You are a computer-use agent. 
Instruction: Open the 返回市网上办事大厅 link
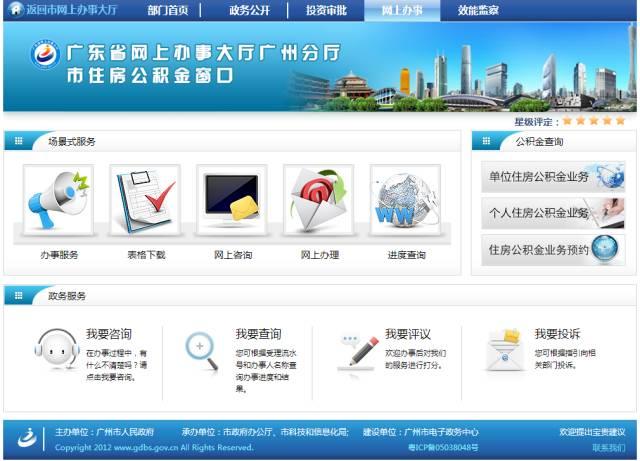pyautogui.click(x=72, y=9)
